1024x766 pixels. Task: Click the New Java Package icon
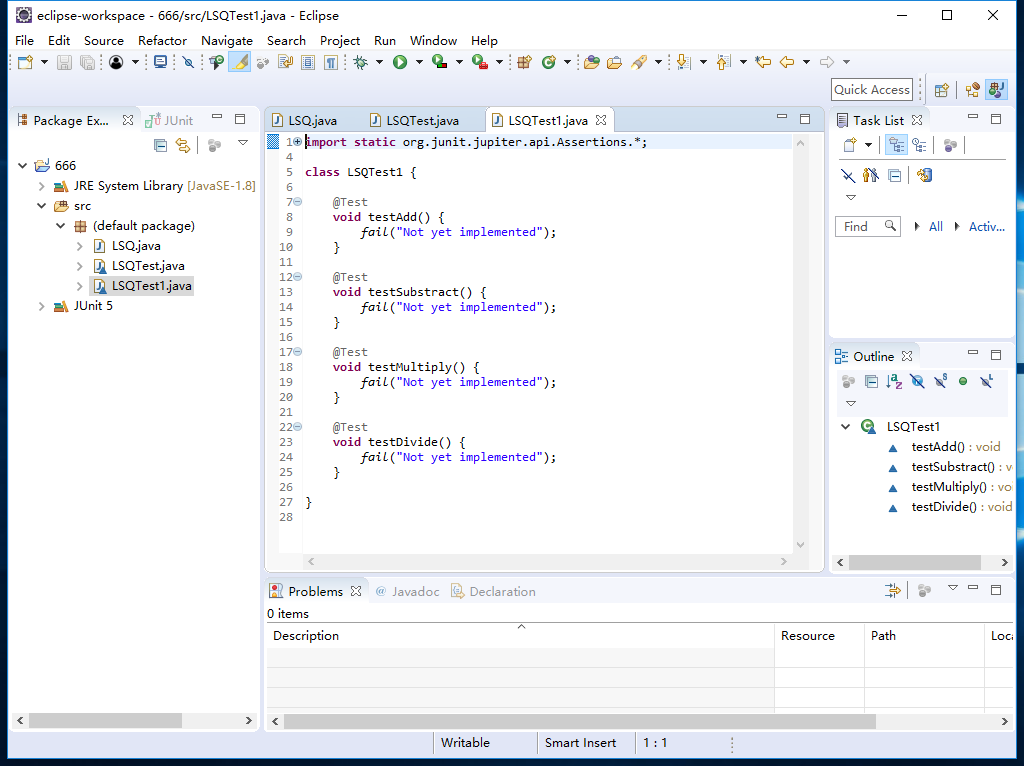click(524, 62)
